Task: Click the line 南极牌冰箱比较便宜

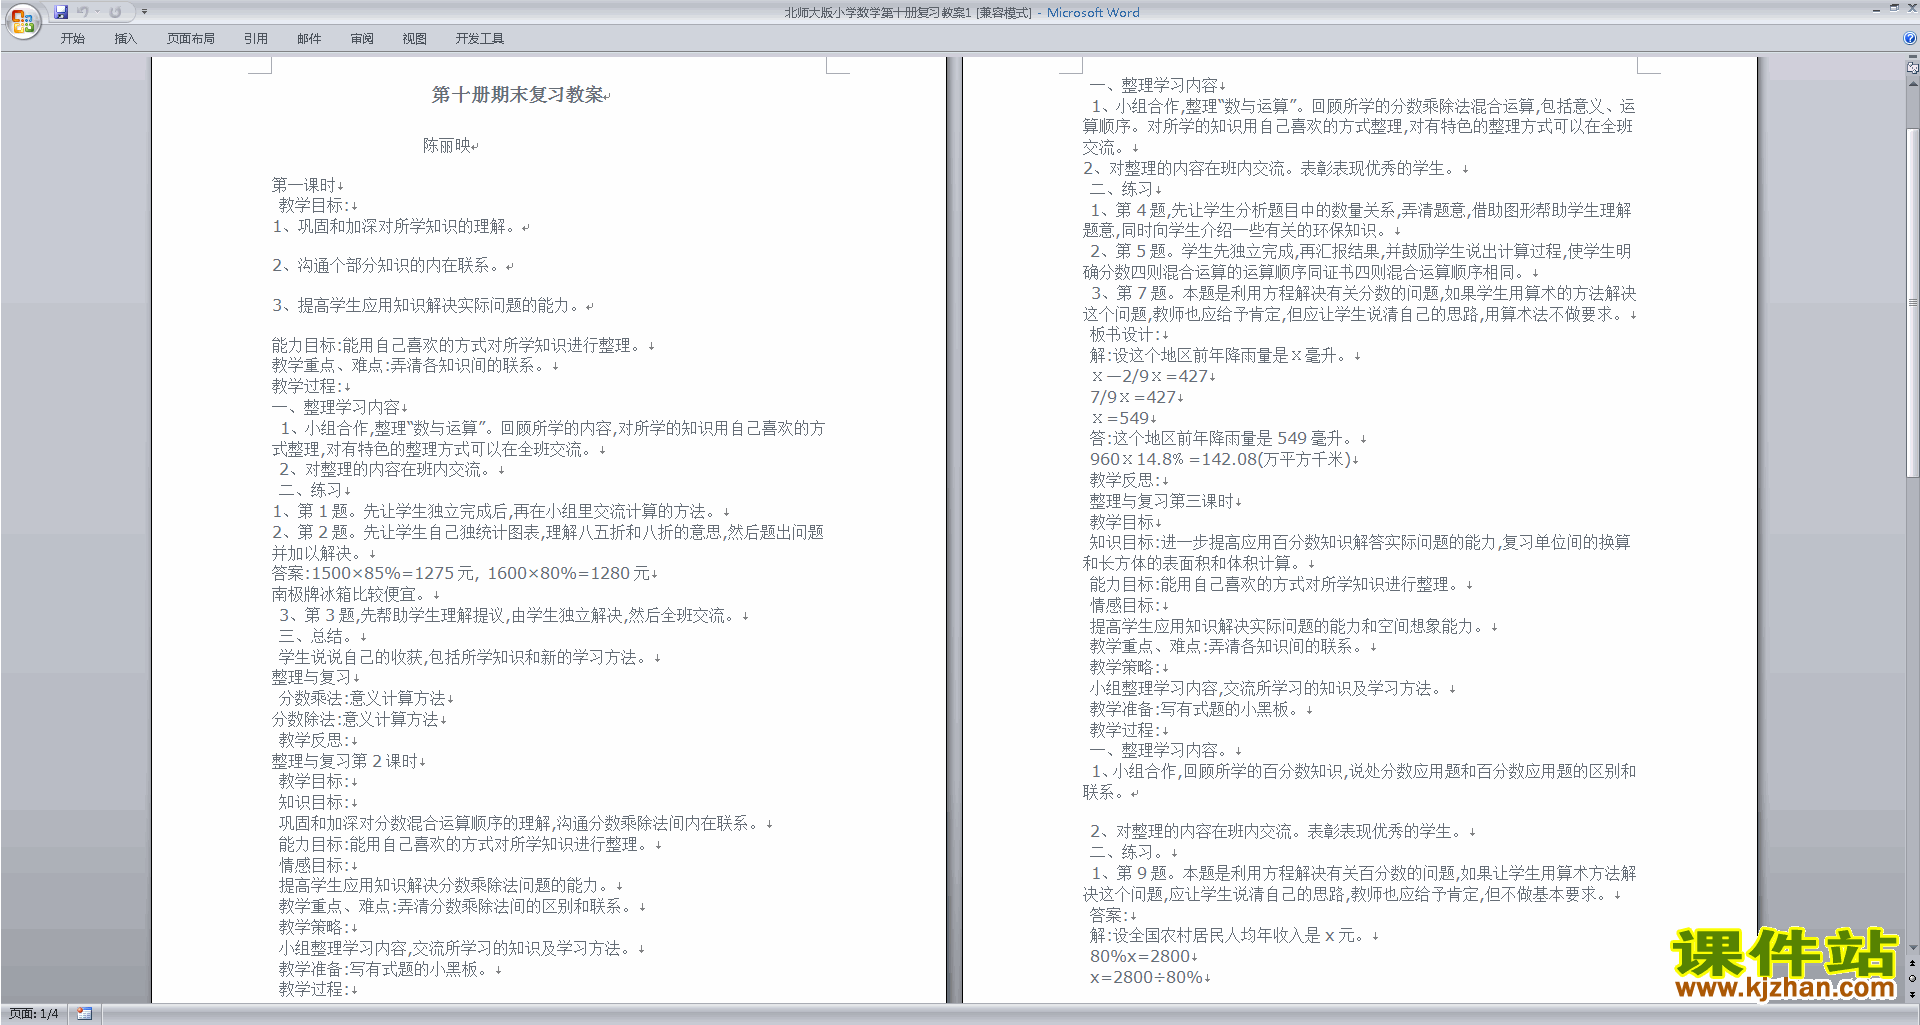Action: (x=351, y=594)
